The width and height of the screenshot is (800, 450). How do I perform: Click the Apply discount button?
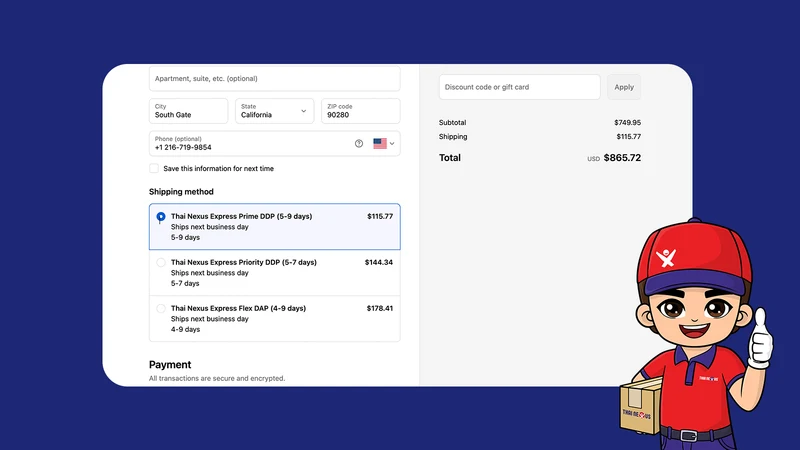(624, 87)
